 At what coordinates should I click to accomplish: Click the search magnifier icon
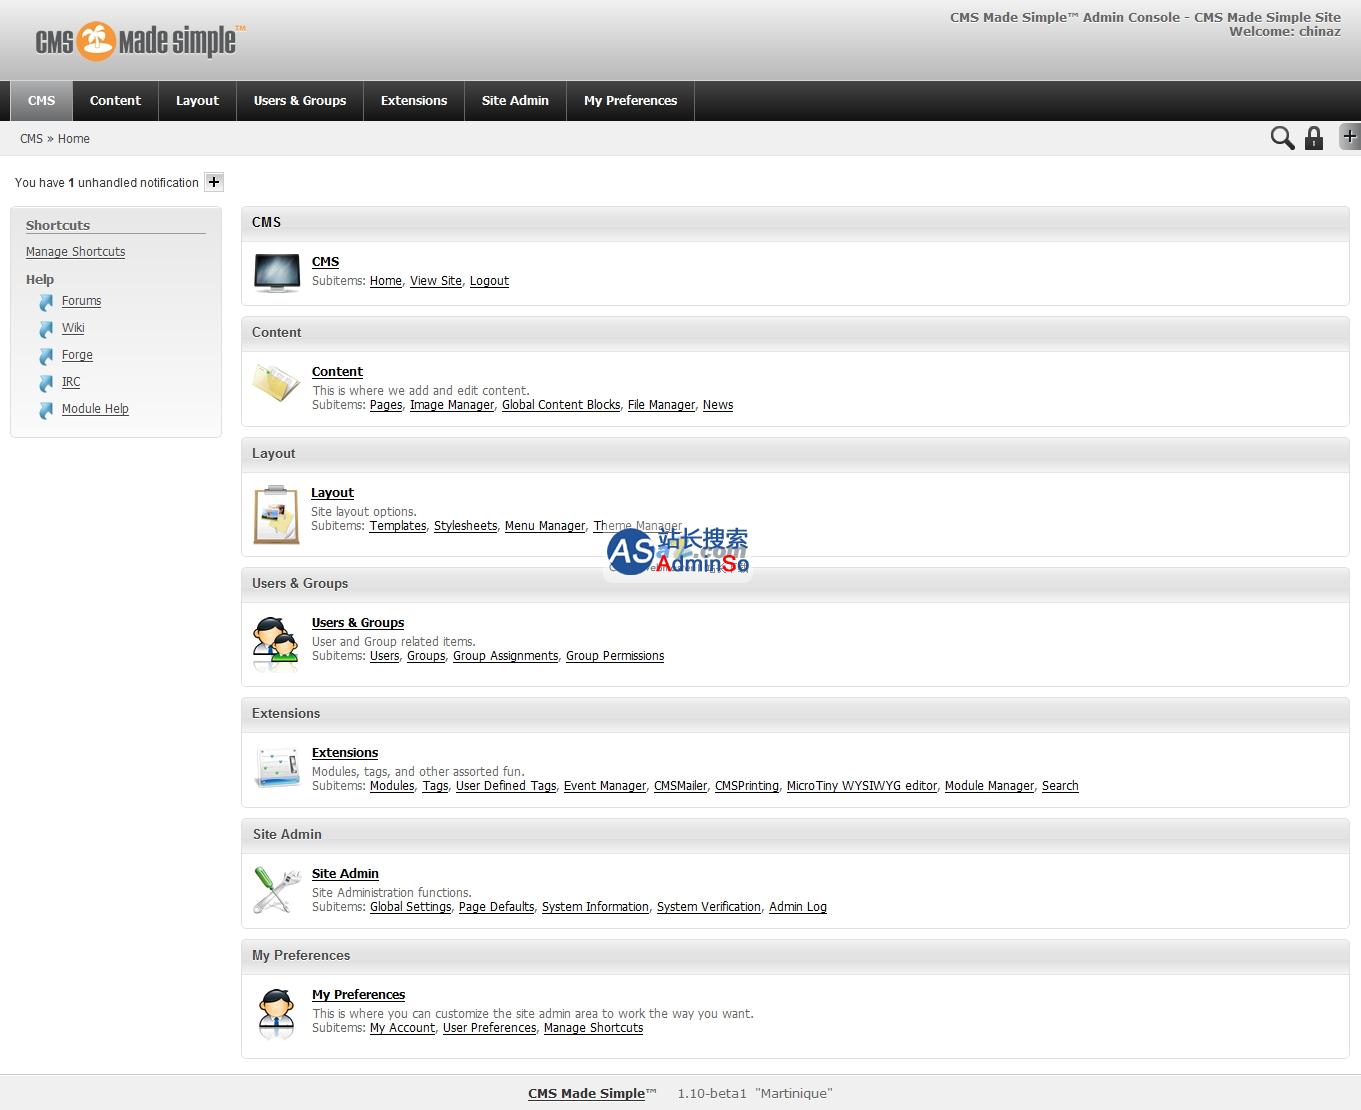[x=1282, y=138]
